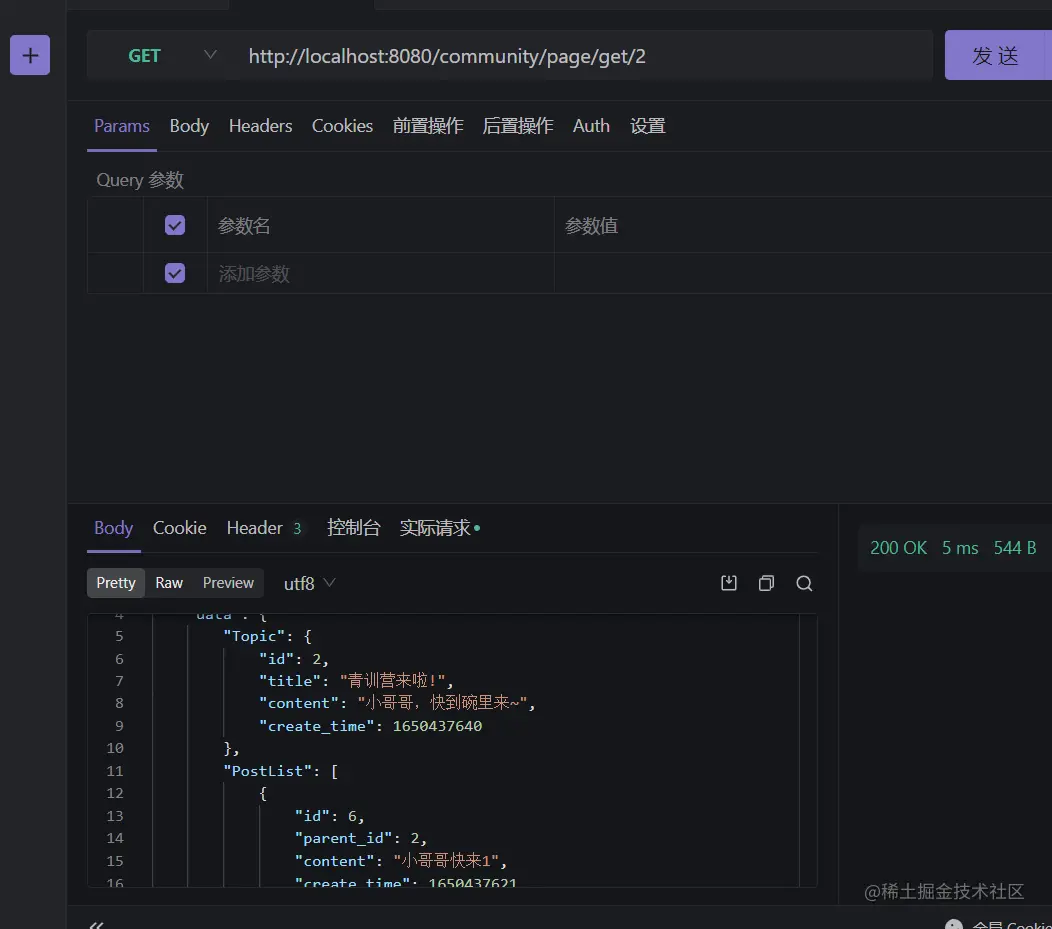Toggle the 添加参数 row checkbox
1052x929 pixels.
(175, 273)
